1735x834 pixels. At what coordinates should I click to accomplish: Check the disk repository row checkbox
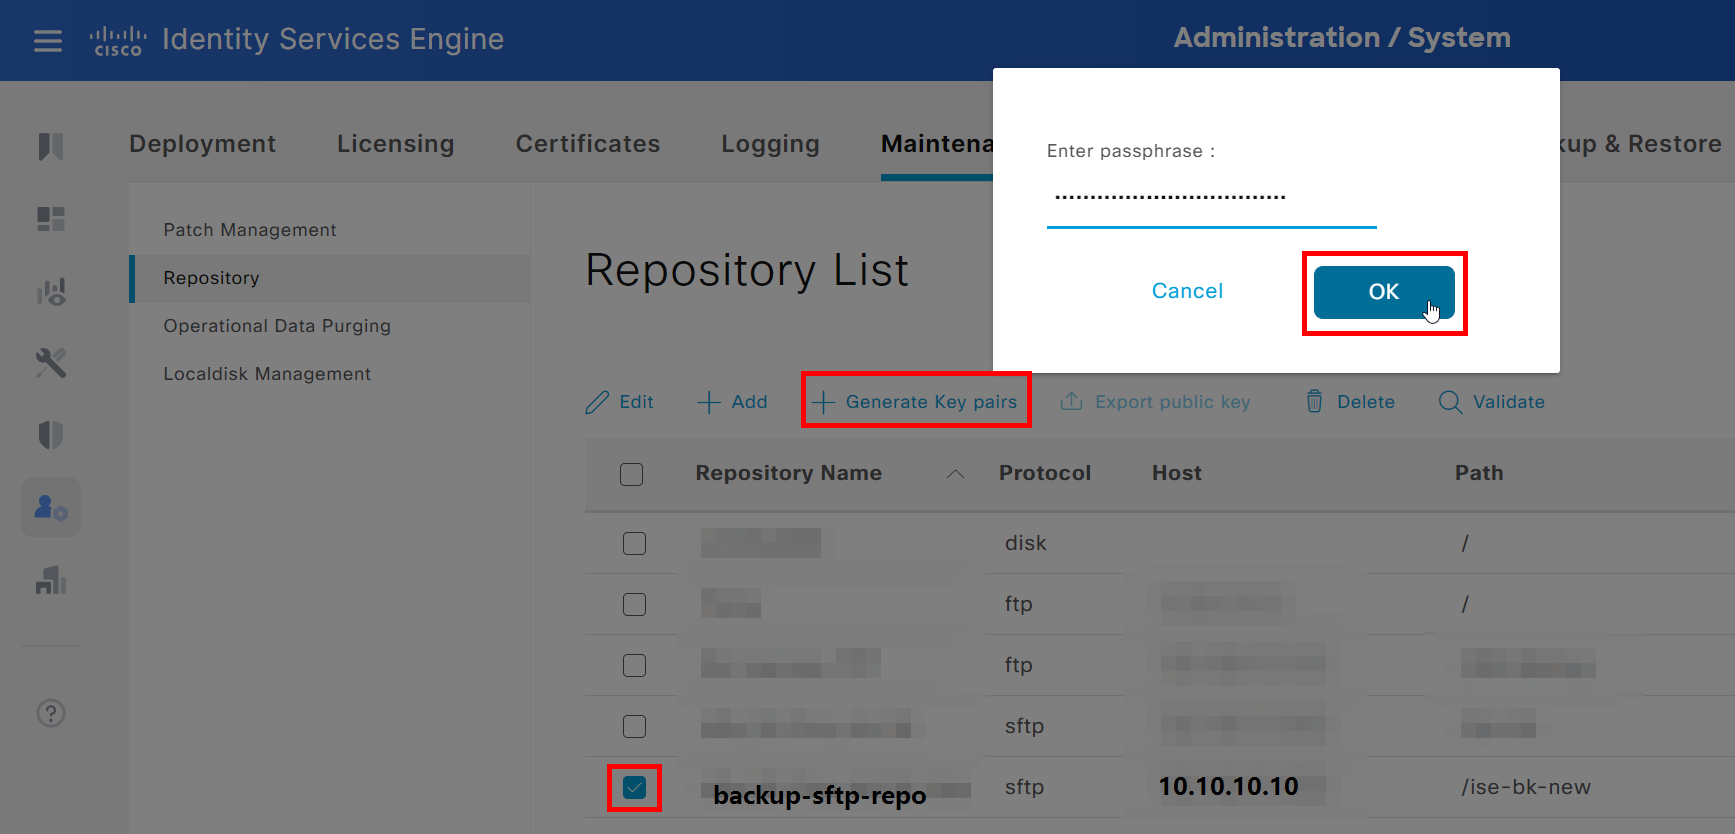(634, 544)
